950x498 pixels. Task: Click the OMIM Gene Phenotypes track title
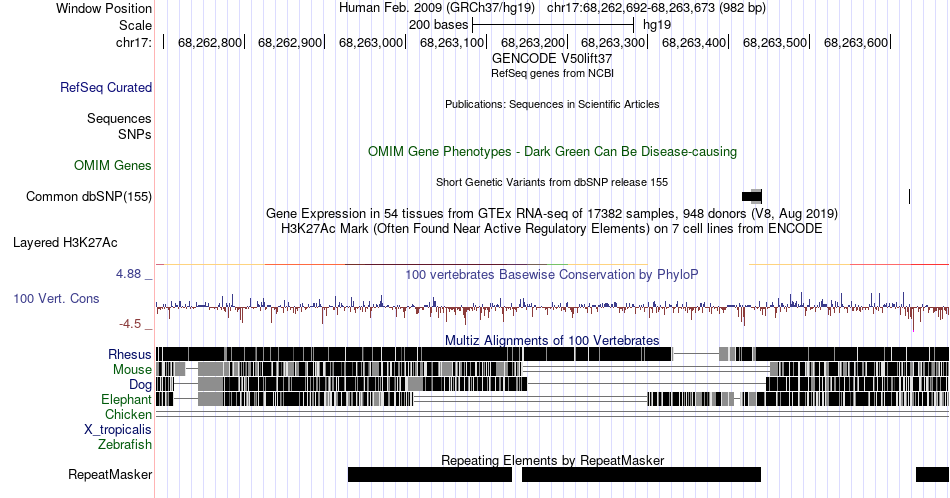click(x=552, y=151)
